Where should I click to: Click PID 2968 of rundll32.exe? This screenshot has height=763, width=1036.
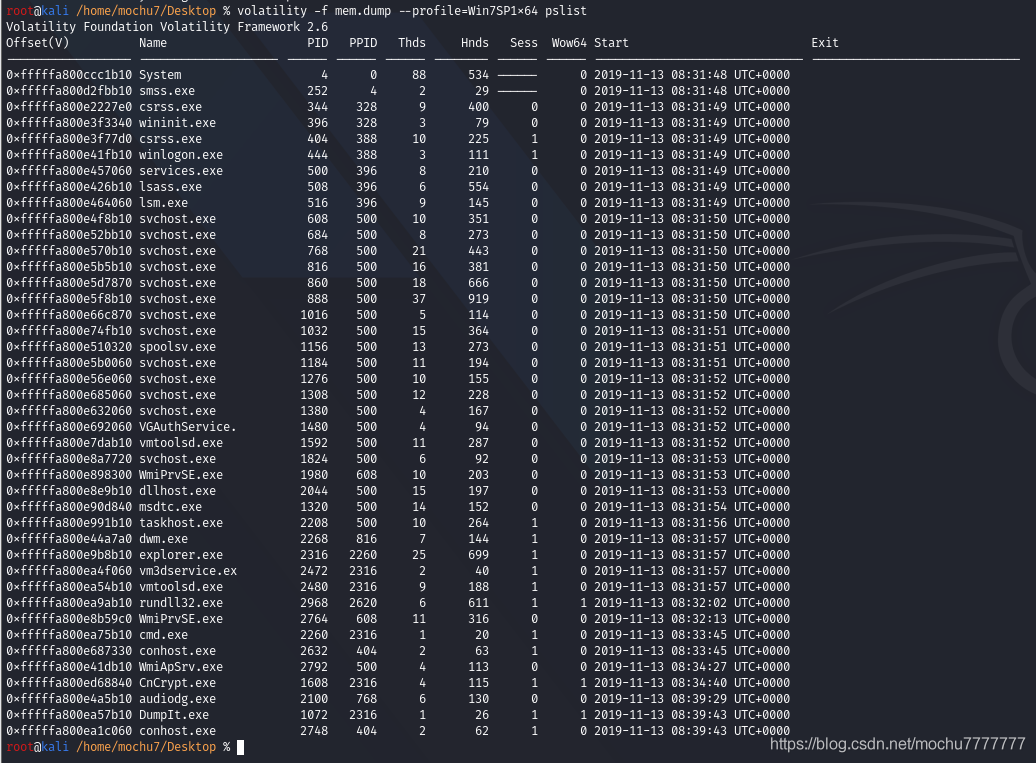pyautogui.click(x=314, y=602)
